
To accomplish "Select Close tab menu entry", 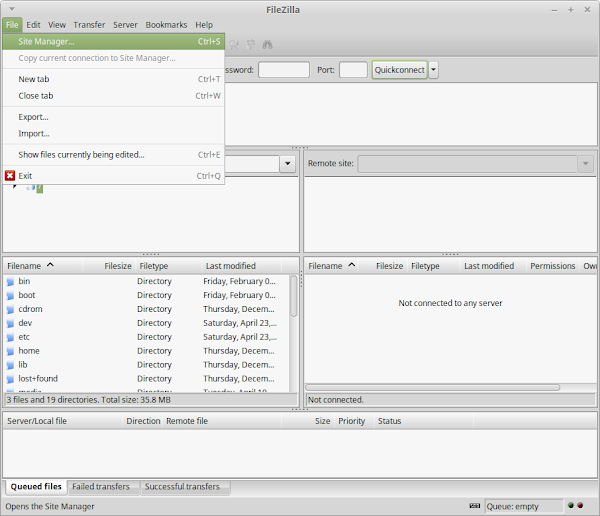I will pos(113,96).
